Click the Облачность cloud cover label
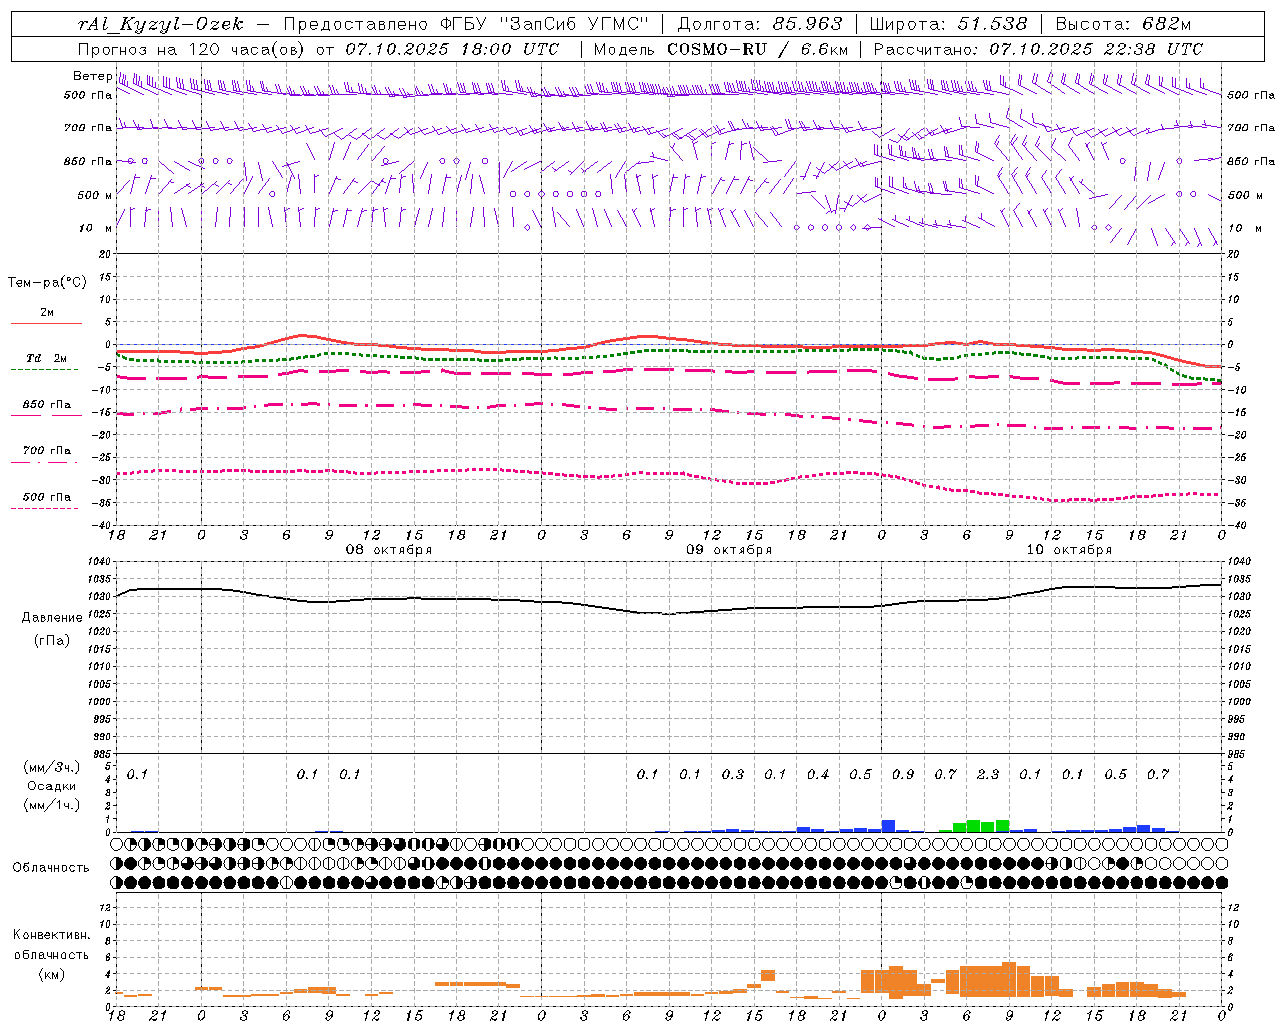This screenshot has height=1024, width=1280. (x=51, y=867)
